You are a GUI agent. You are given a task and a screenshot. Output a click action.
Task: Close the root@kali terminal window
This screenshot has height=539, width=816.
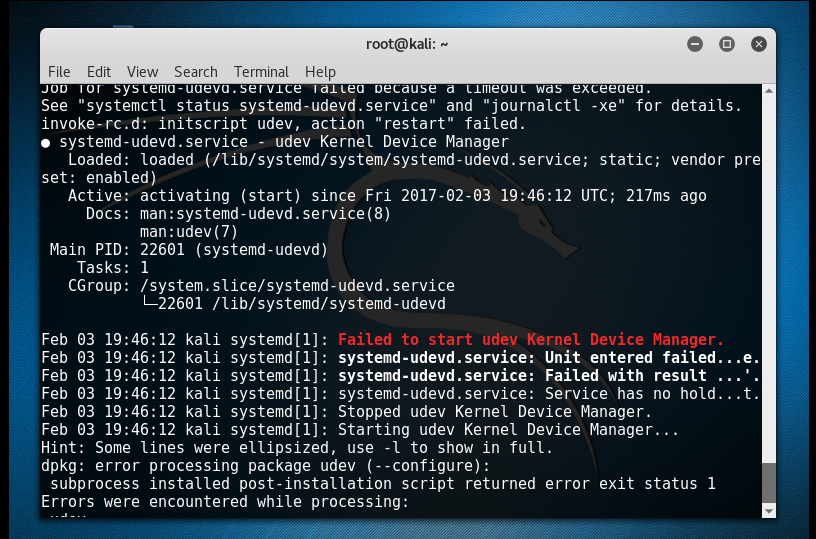tap(759, 44)
